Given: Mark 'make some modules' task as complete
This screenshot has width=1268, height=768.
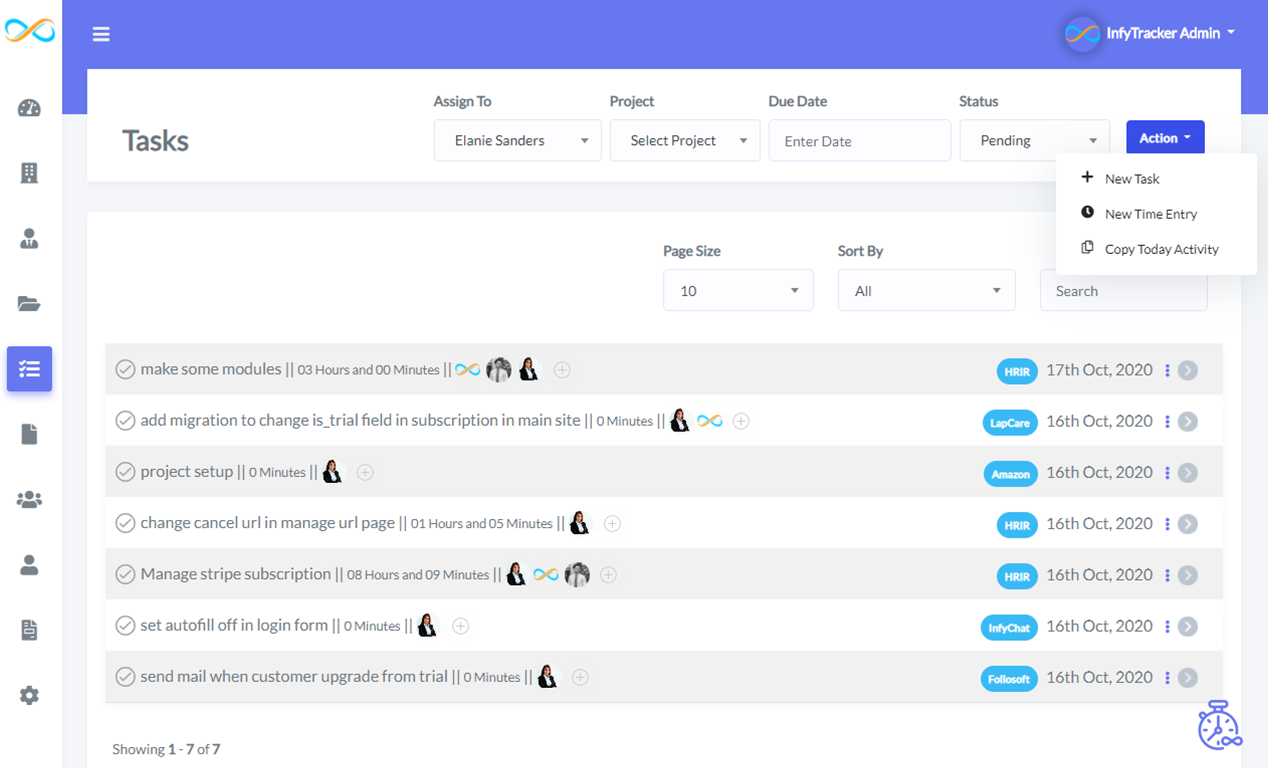Looking at the screenshot, I should [x=125, y=368].
